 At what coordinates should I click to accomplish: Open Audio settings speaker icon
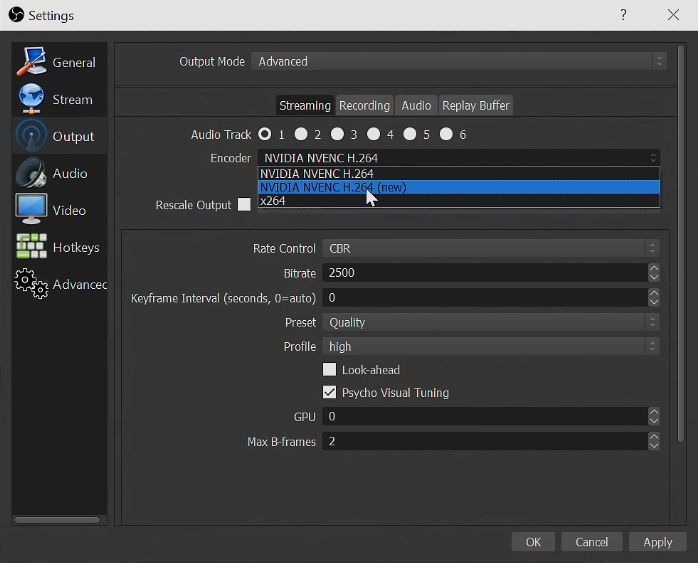coord(31,173)
